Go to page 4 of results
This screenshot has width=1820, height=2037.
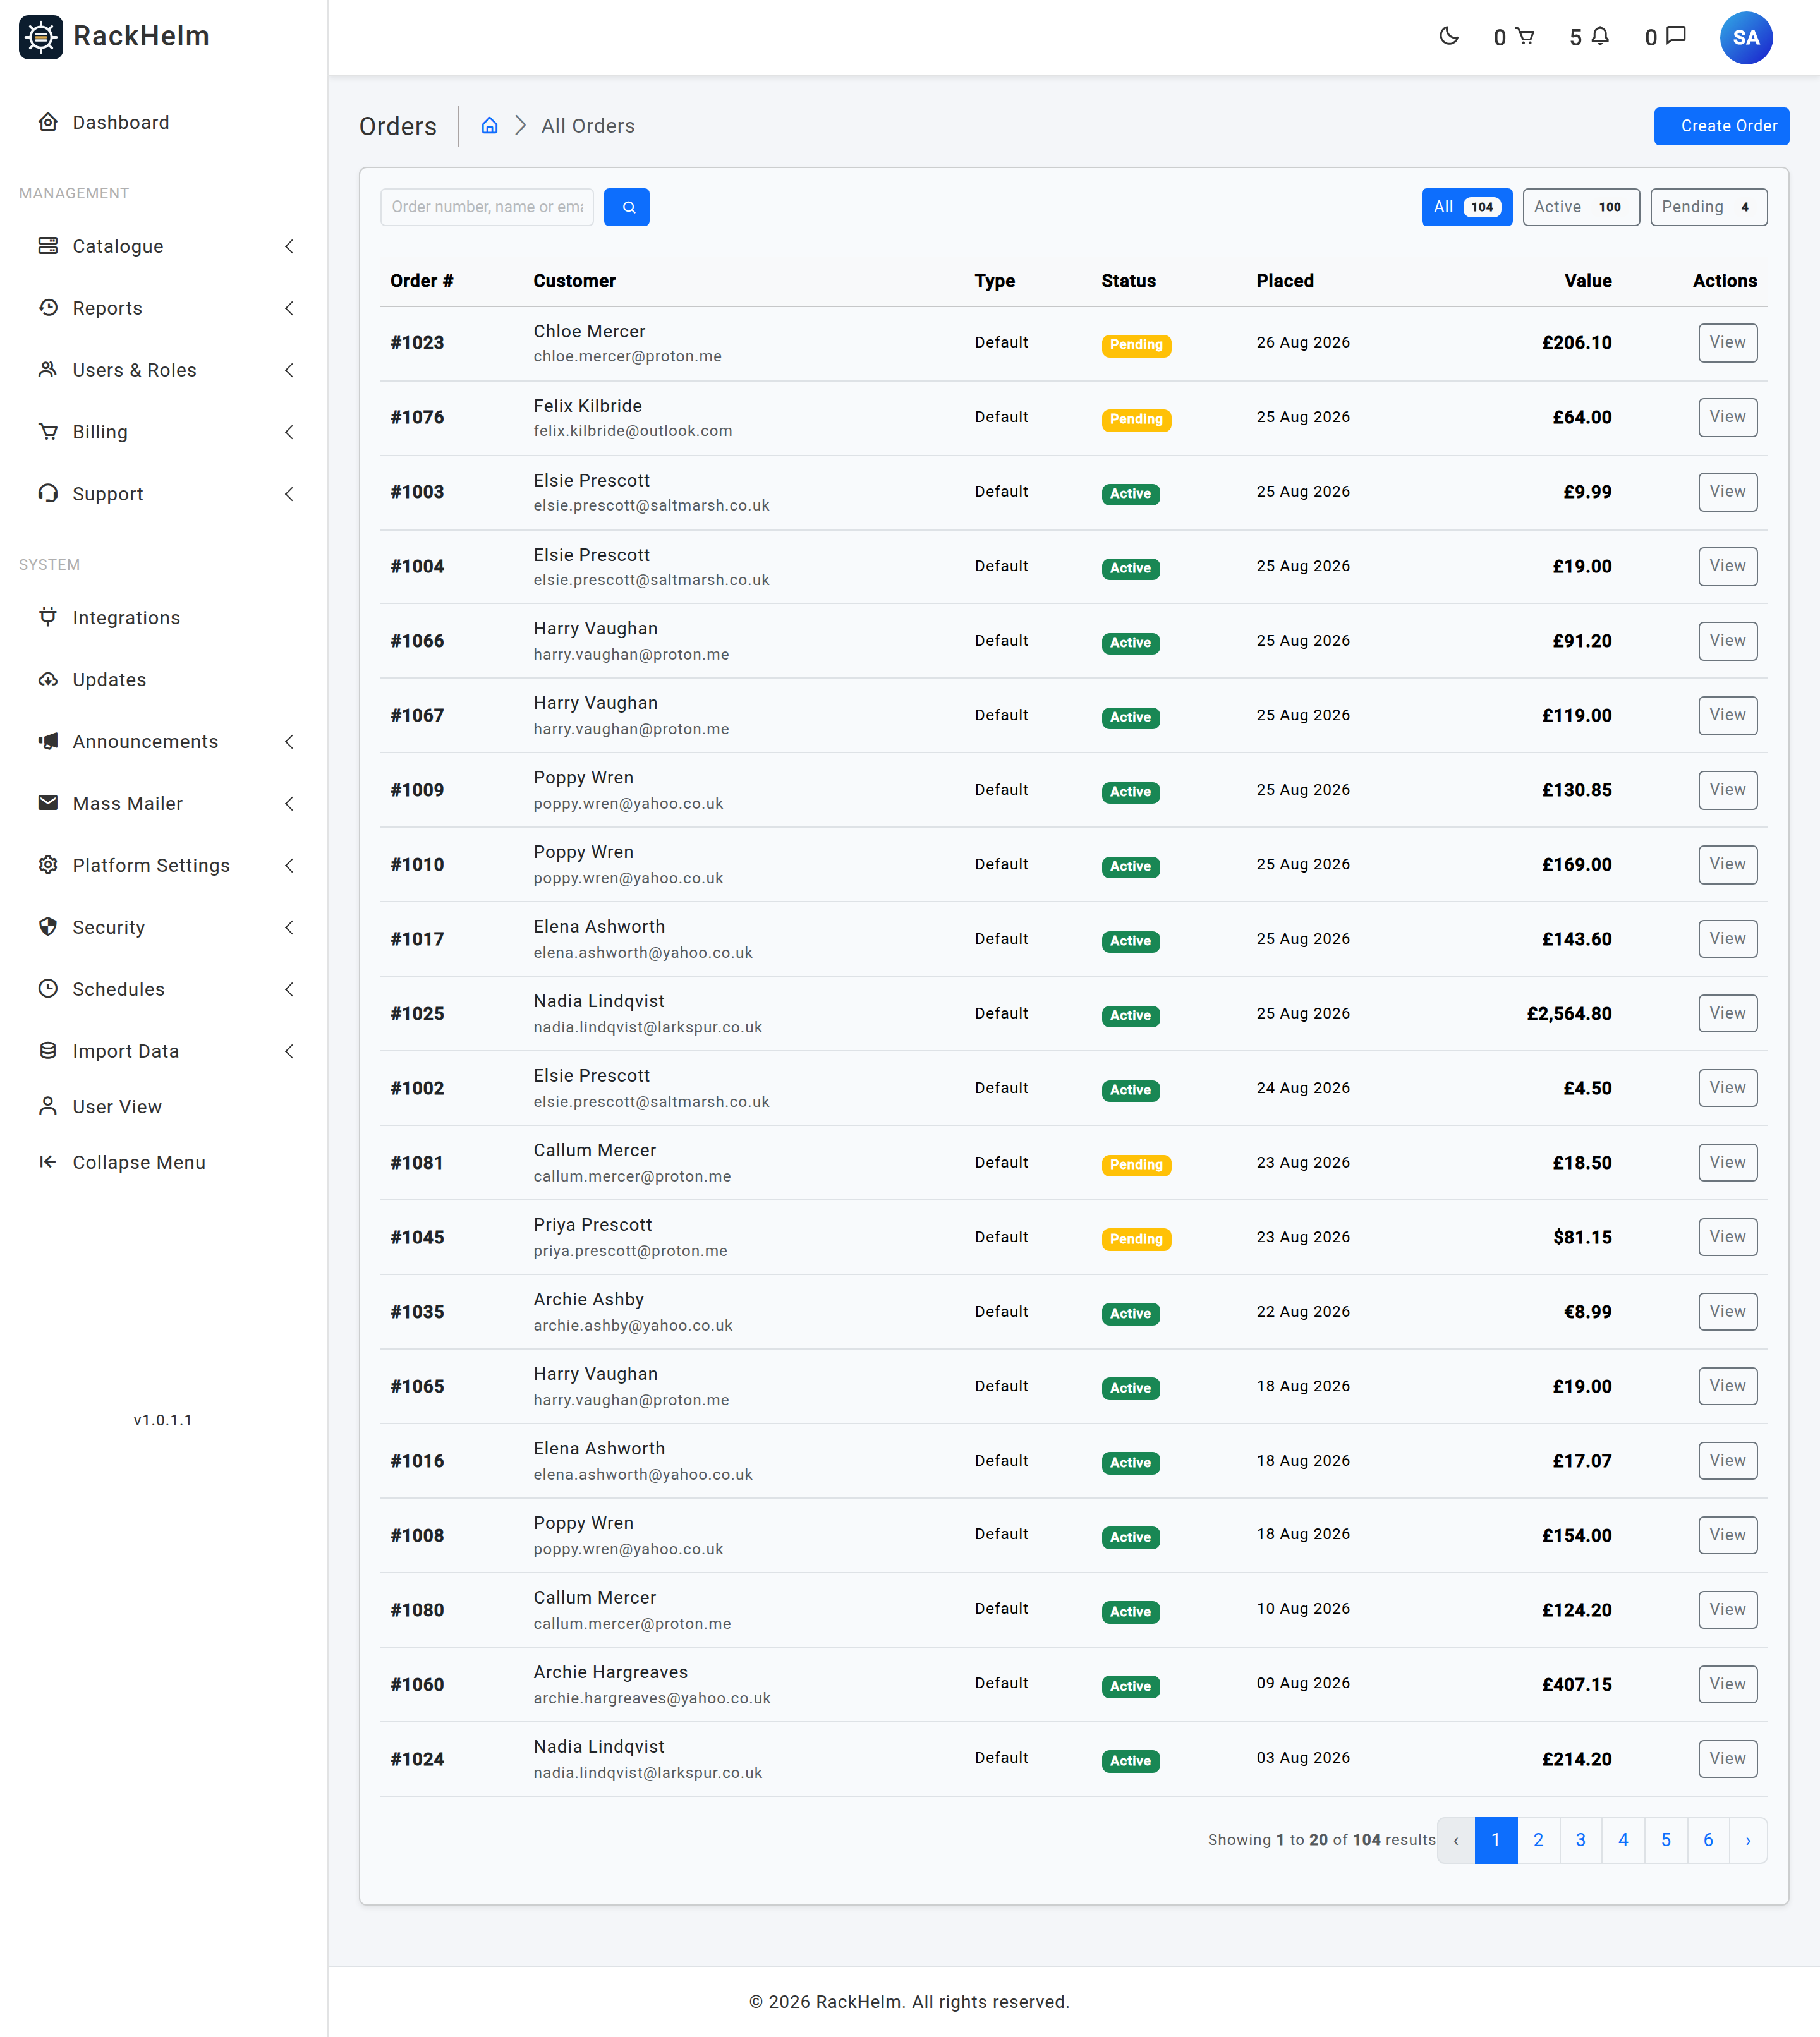[1623, 1840]
